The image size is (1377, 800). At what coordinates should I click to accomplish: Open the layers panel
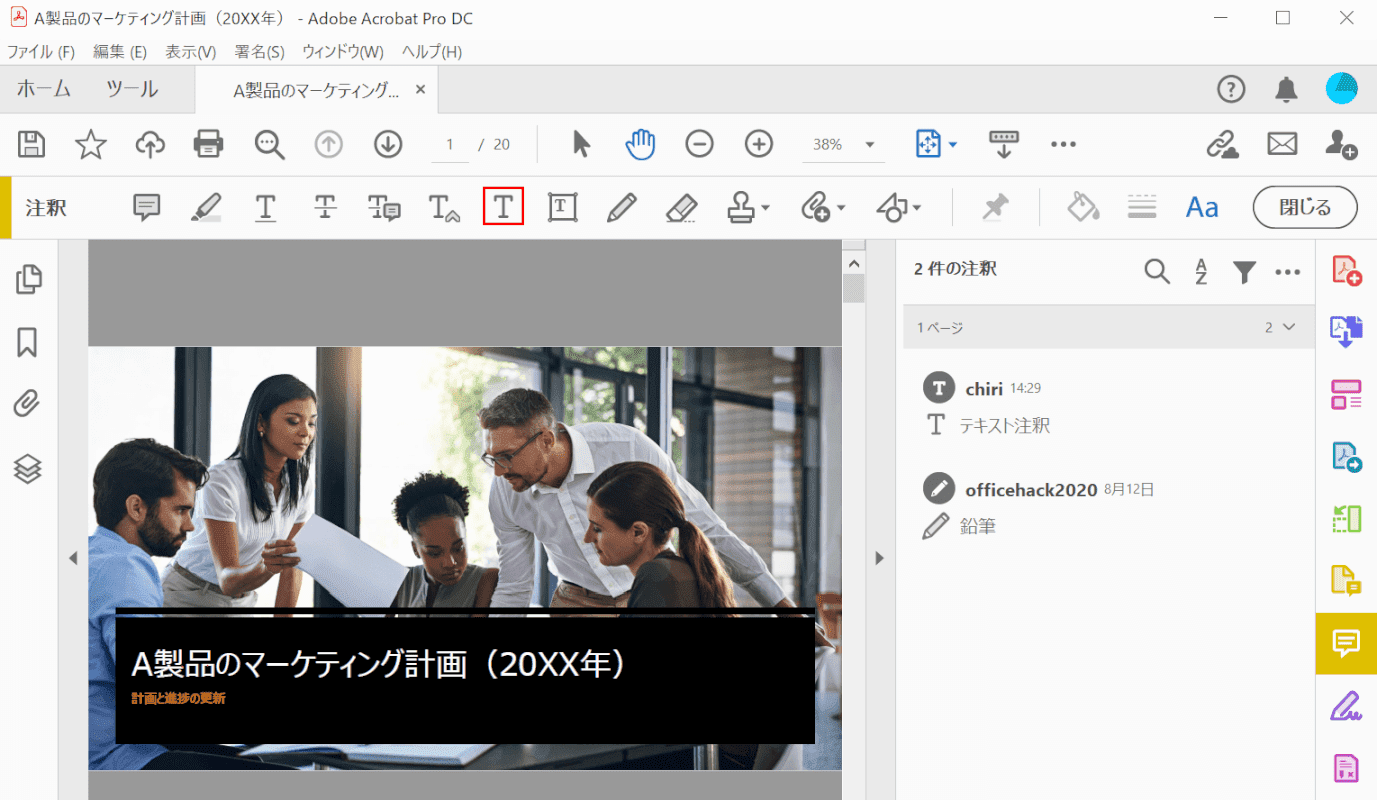pyautogui.click(x=28, y=467)
